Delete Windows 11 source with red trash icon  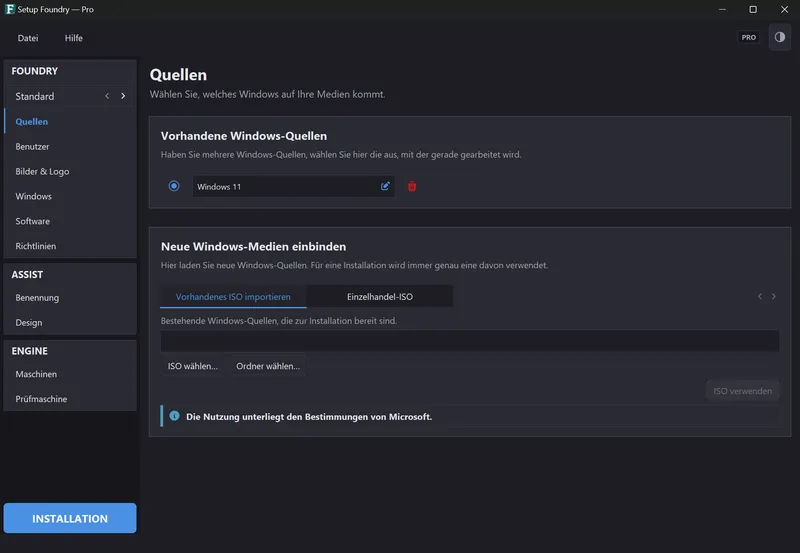click(x=412, y=187)
